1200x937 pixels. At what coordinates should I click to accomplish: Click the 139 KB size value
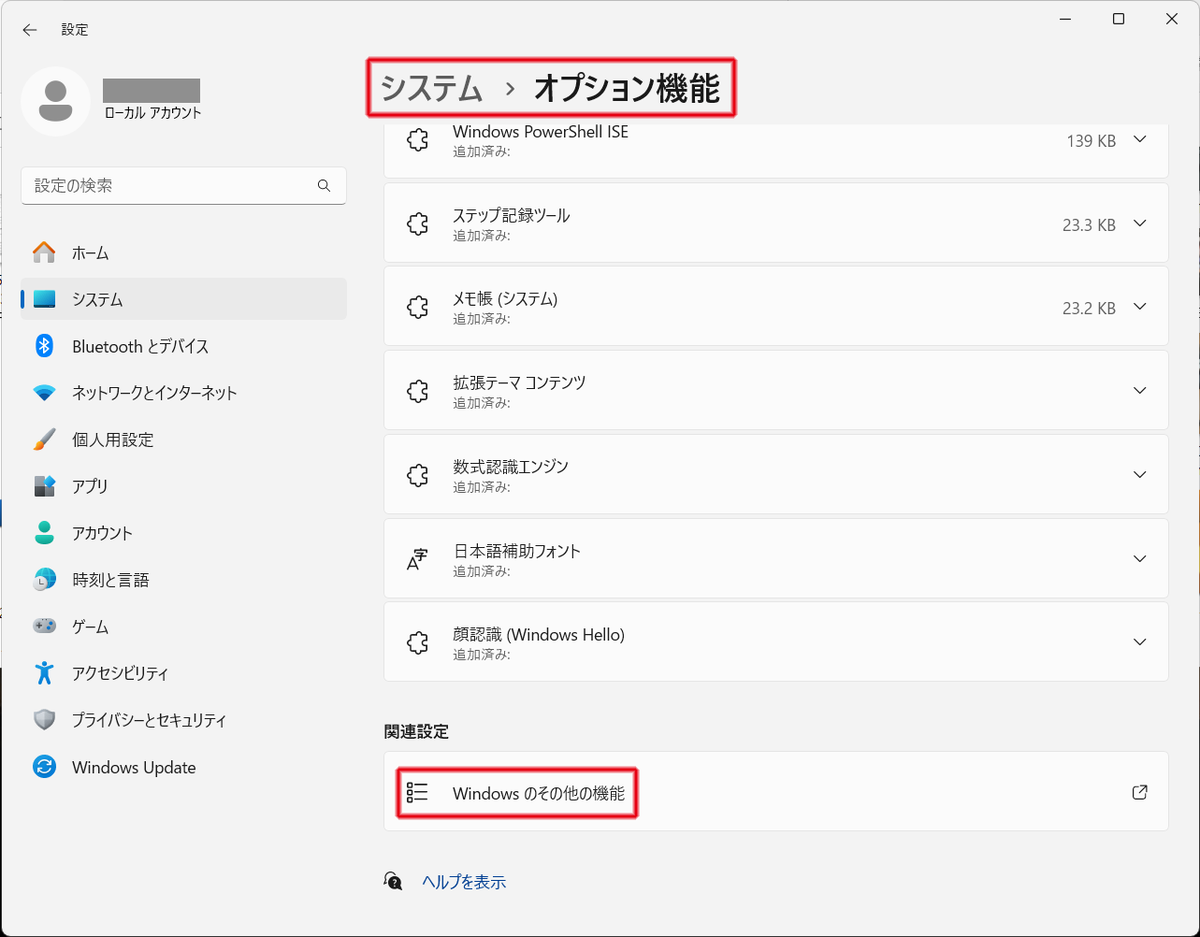click(1091, 141)
